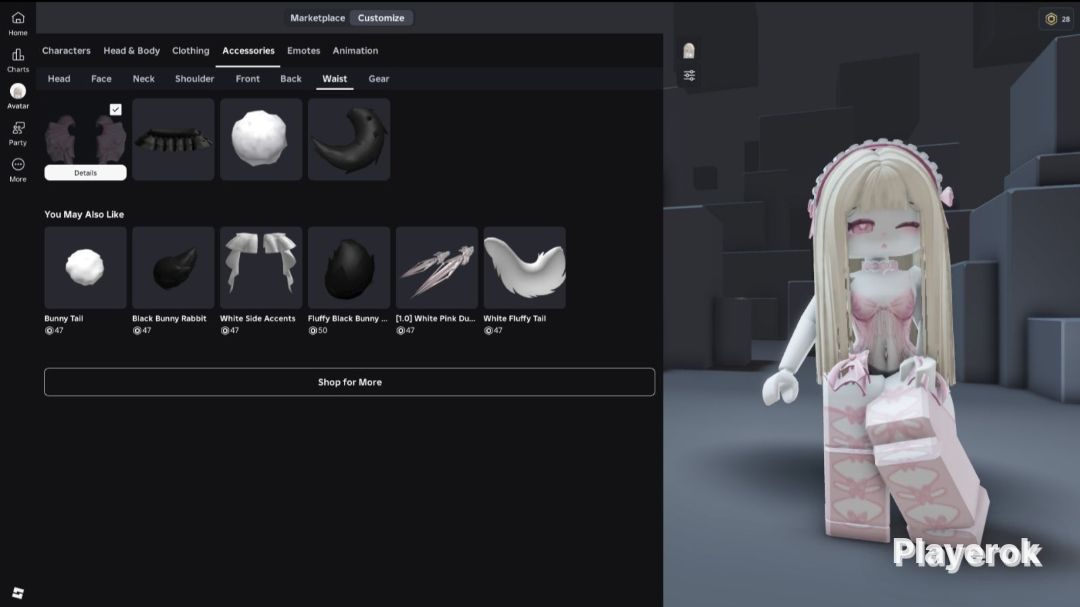Screen dimensions: 1080x607
Task: Equip the black ruffled skirt item
Action: click(174, 139)
